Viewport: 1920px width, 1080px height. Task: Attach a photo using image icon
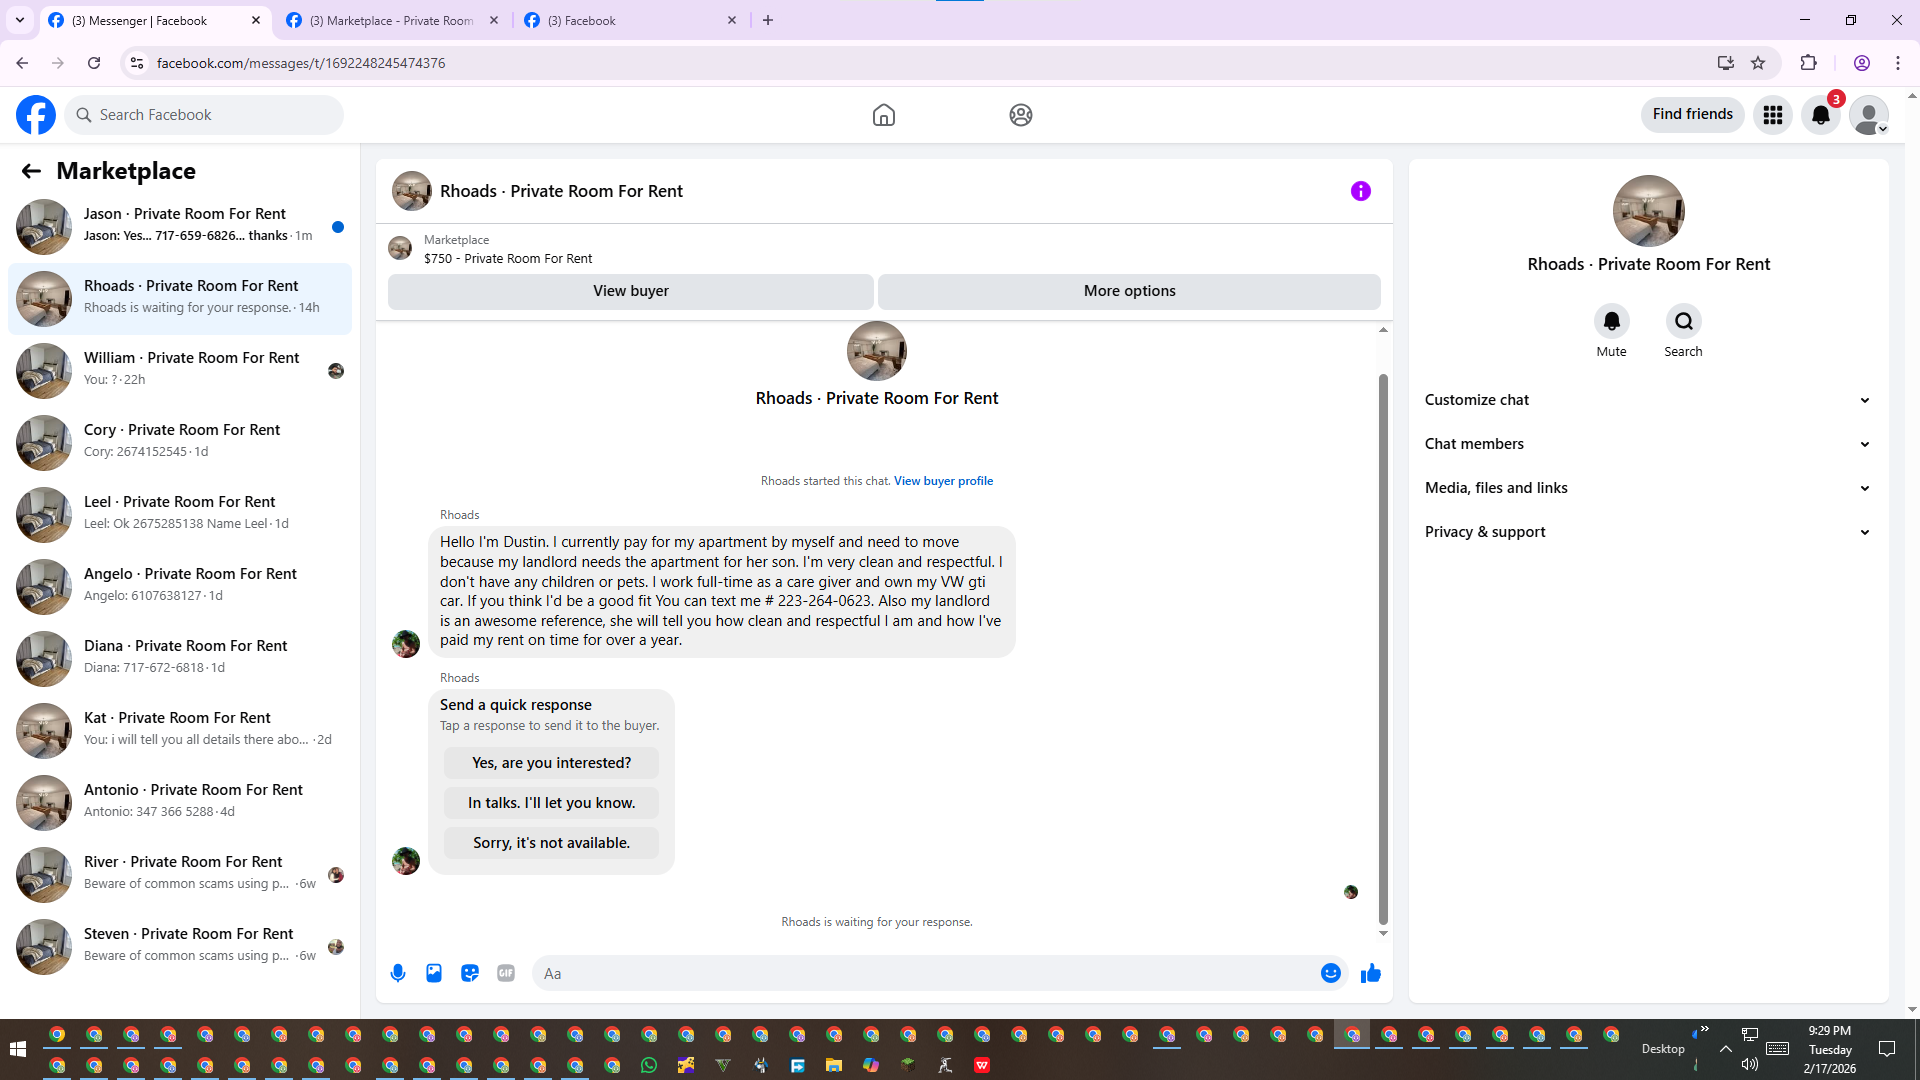click(x=434, y=973)
